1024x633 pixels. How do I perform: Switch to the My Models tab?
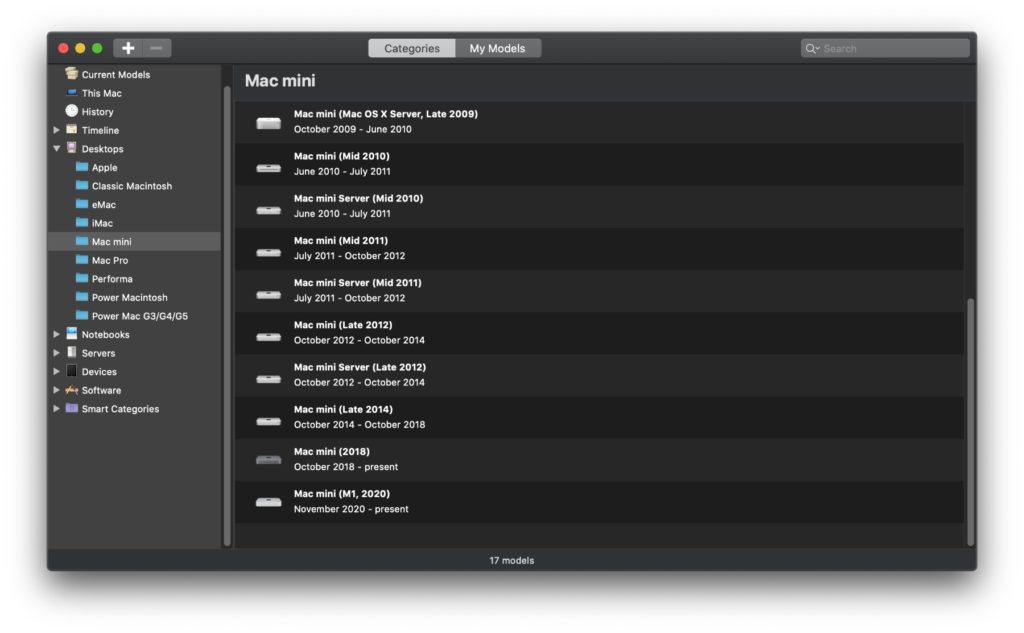498,48
